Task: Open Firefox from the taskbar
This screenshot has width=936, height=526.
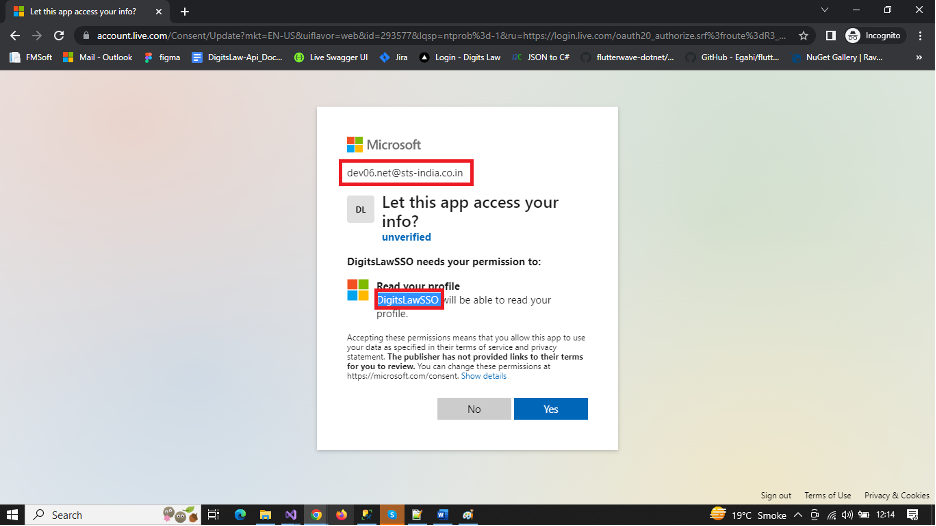Action: click(342, 515)
